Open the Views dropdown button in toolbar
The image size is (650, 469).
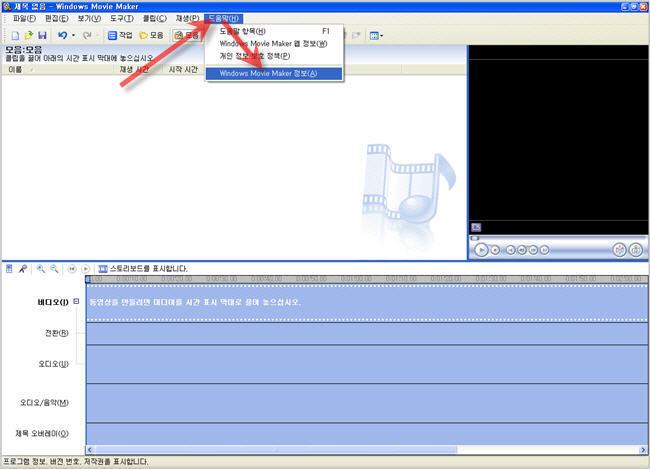pyautogui.click(x=376, y=36)
